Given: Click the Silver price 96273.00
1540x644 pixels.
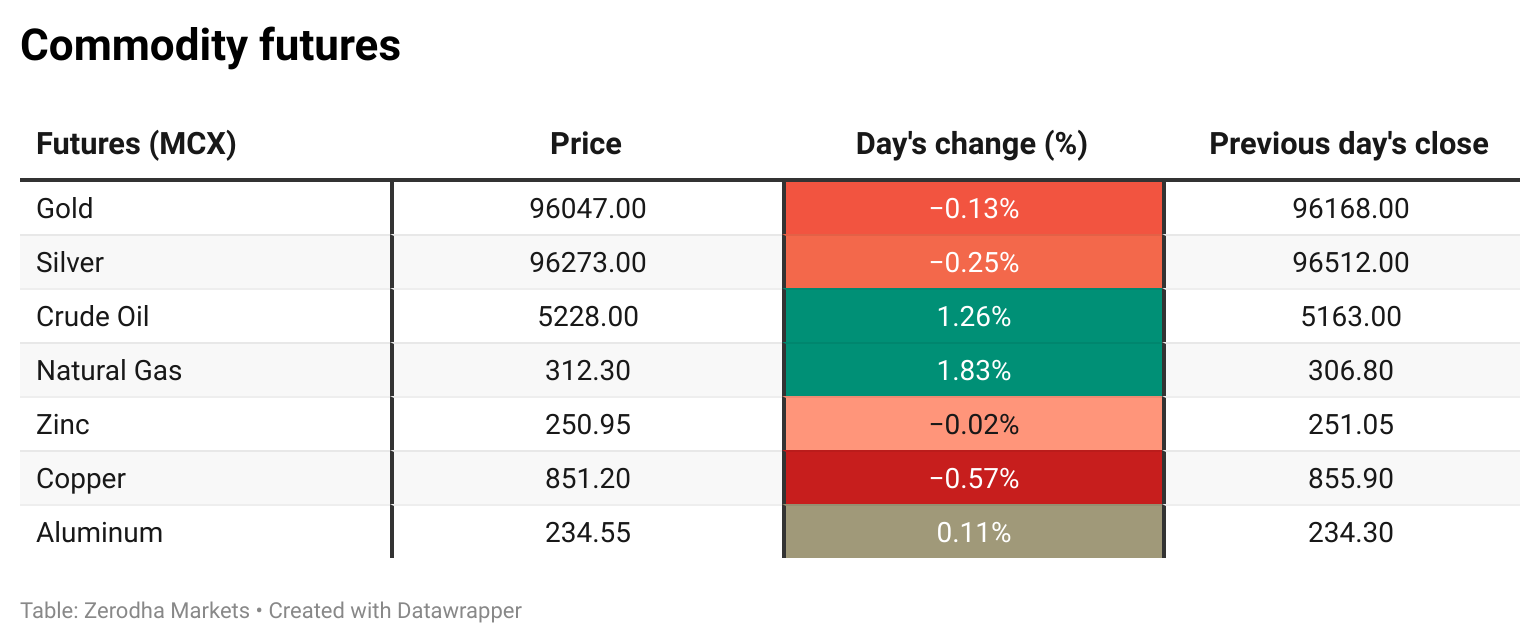Looking at the screenshot, I should [588, 263].
